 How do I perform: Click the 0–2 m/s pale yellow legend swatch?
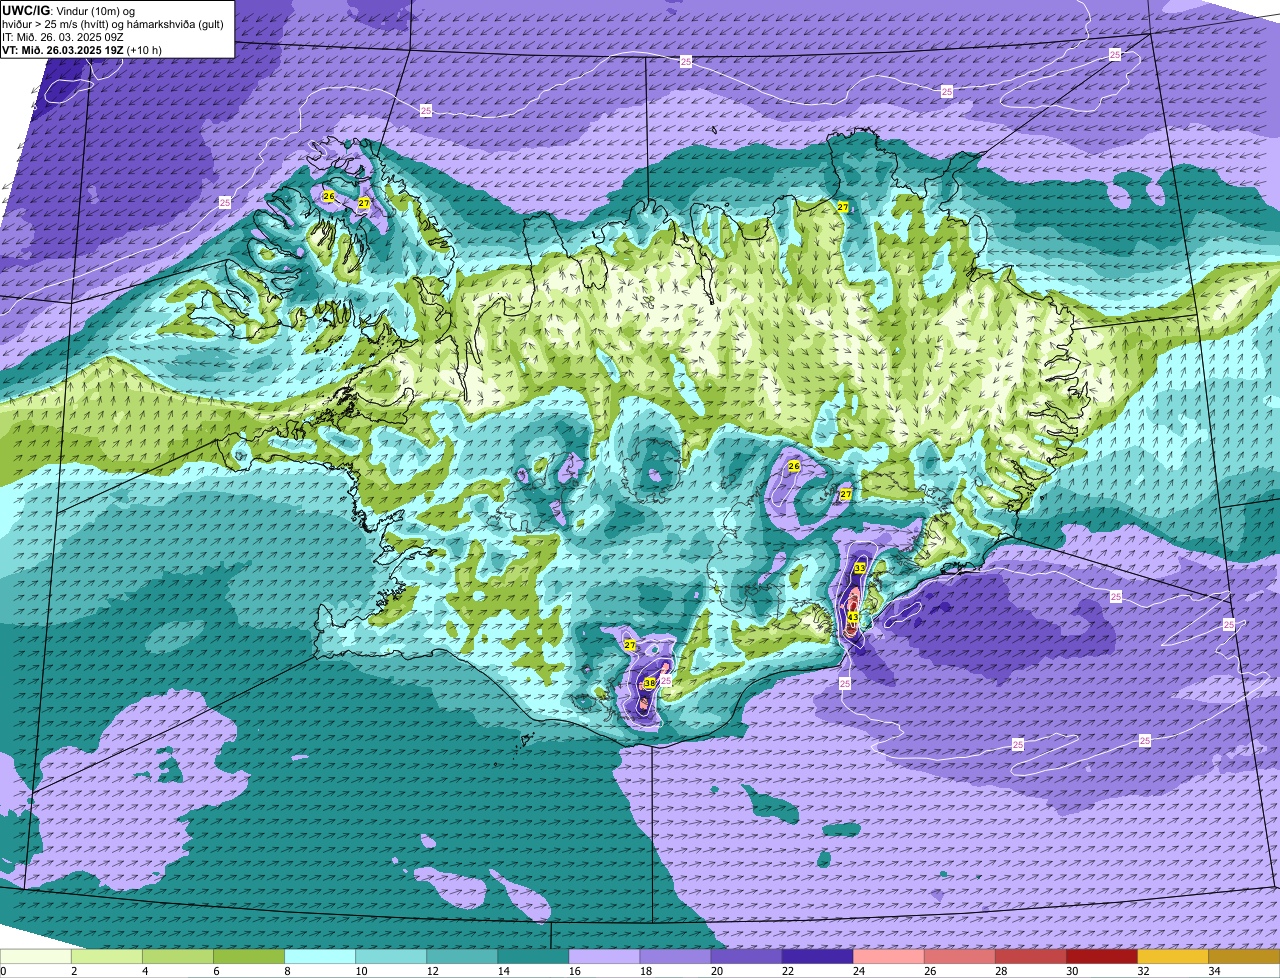click(x=36, y=956)
